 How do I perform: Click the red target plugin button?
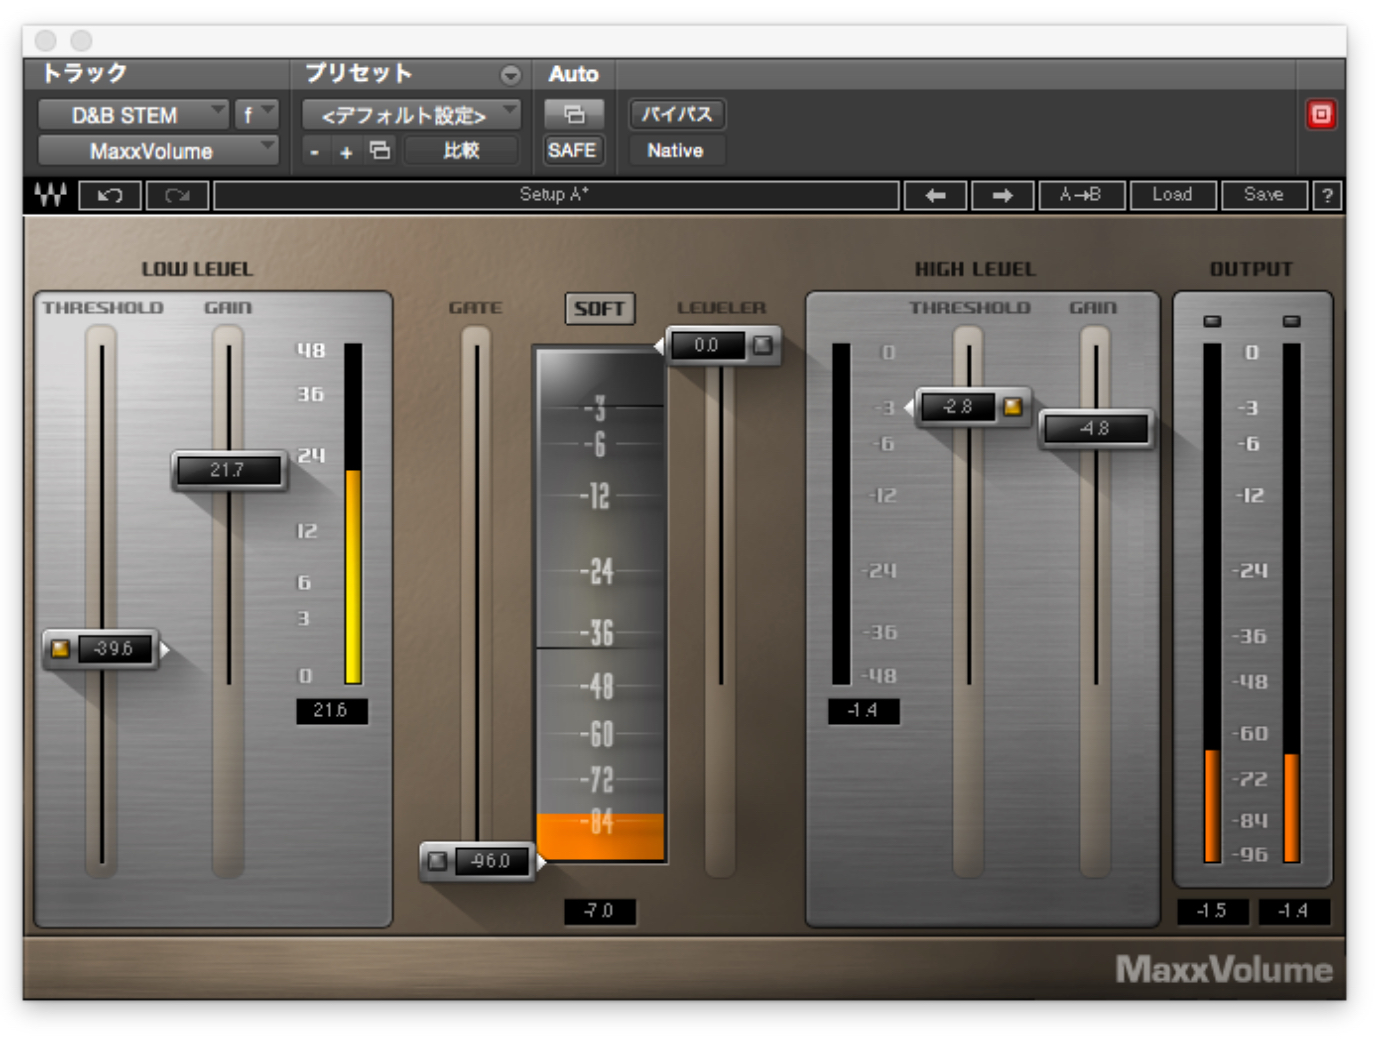pos(1321,115)
